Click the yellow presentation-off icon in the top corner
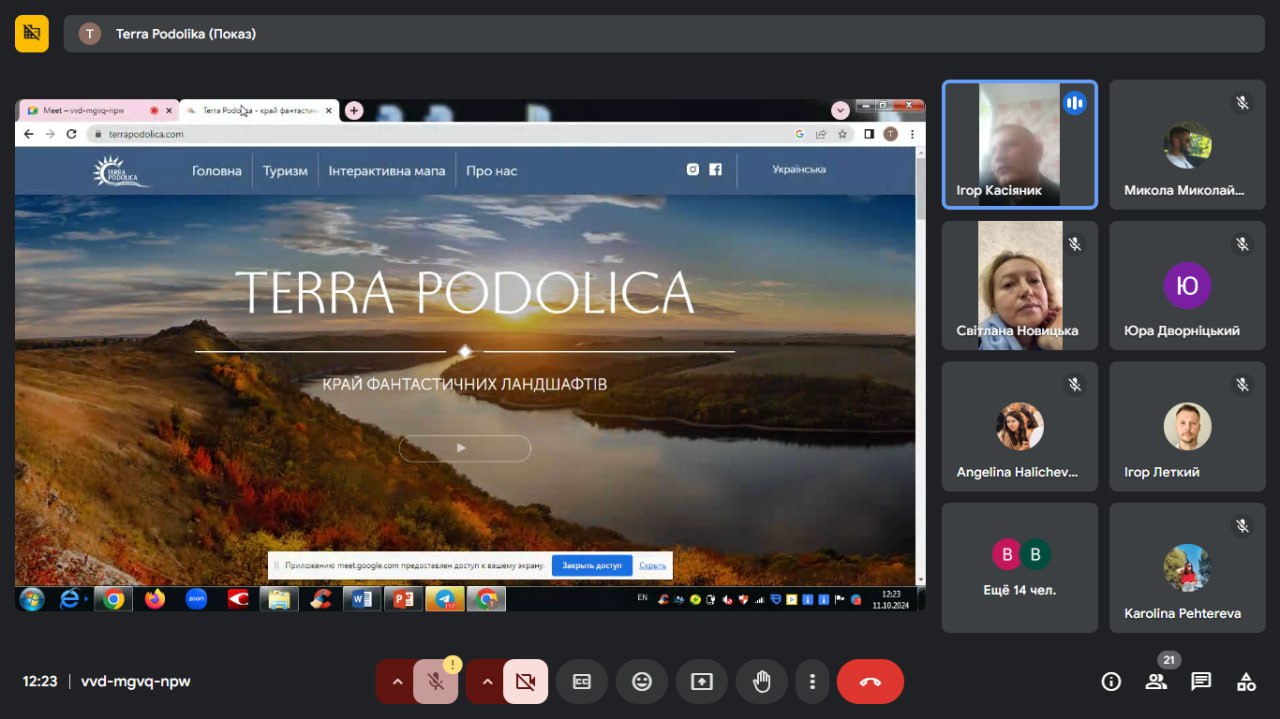The height and width of the screenshot is (719, 1280). click(x=32, y=34)
